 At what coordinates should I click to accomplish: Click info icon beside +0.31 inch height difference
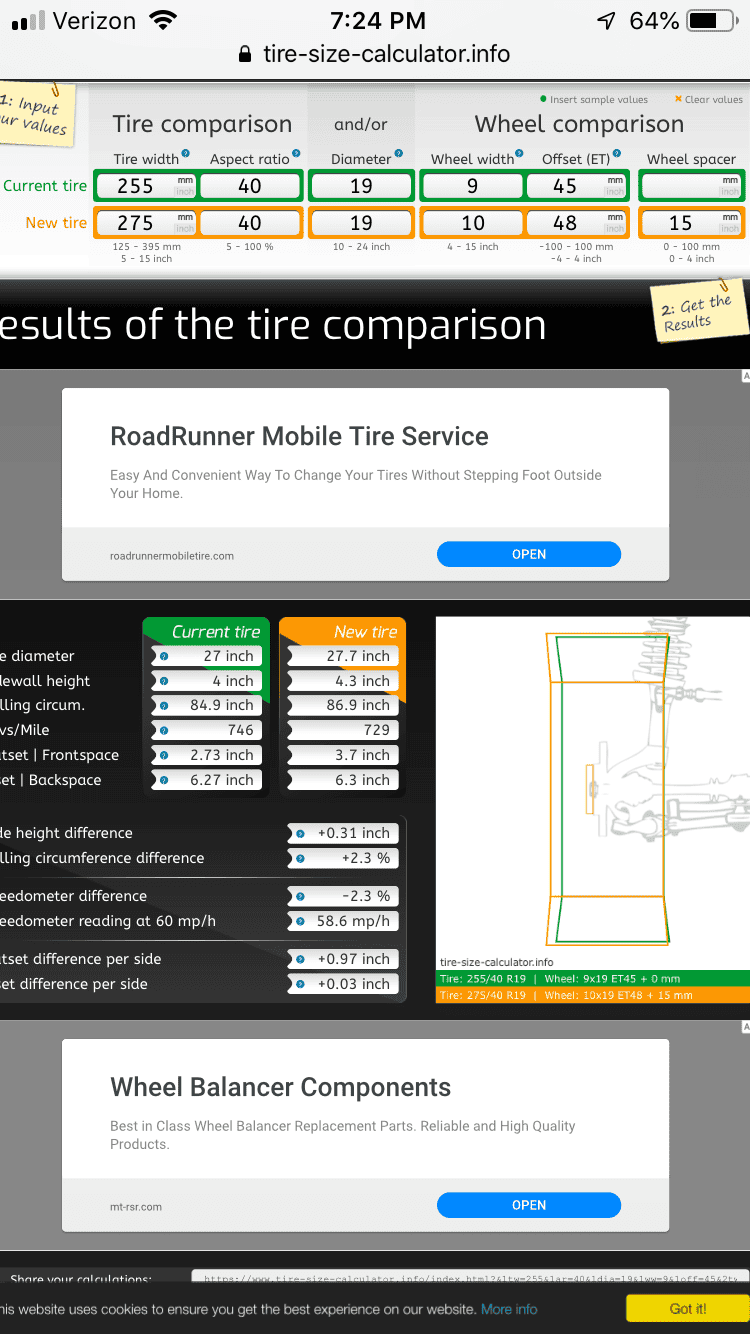click(300, 833)
